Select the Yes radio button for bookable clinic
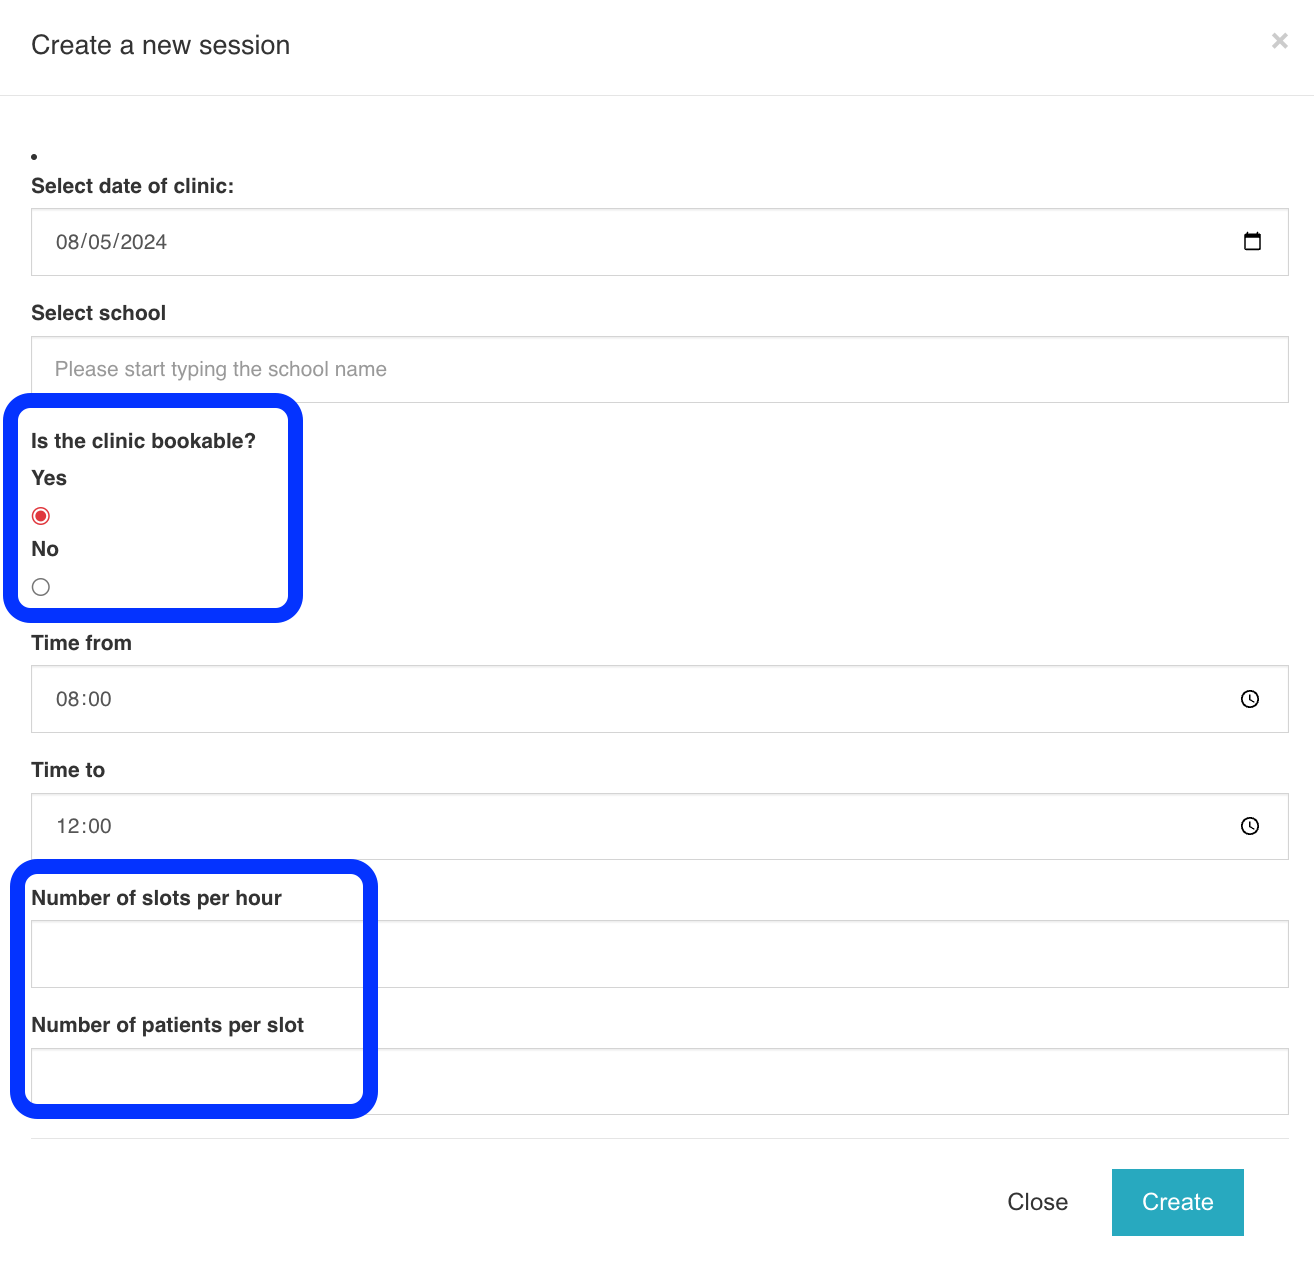The width and height of the screenshot is (1314, 1278). pos(41,516)
